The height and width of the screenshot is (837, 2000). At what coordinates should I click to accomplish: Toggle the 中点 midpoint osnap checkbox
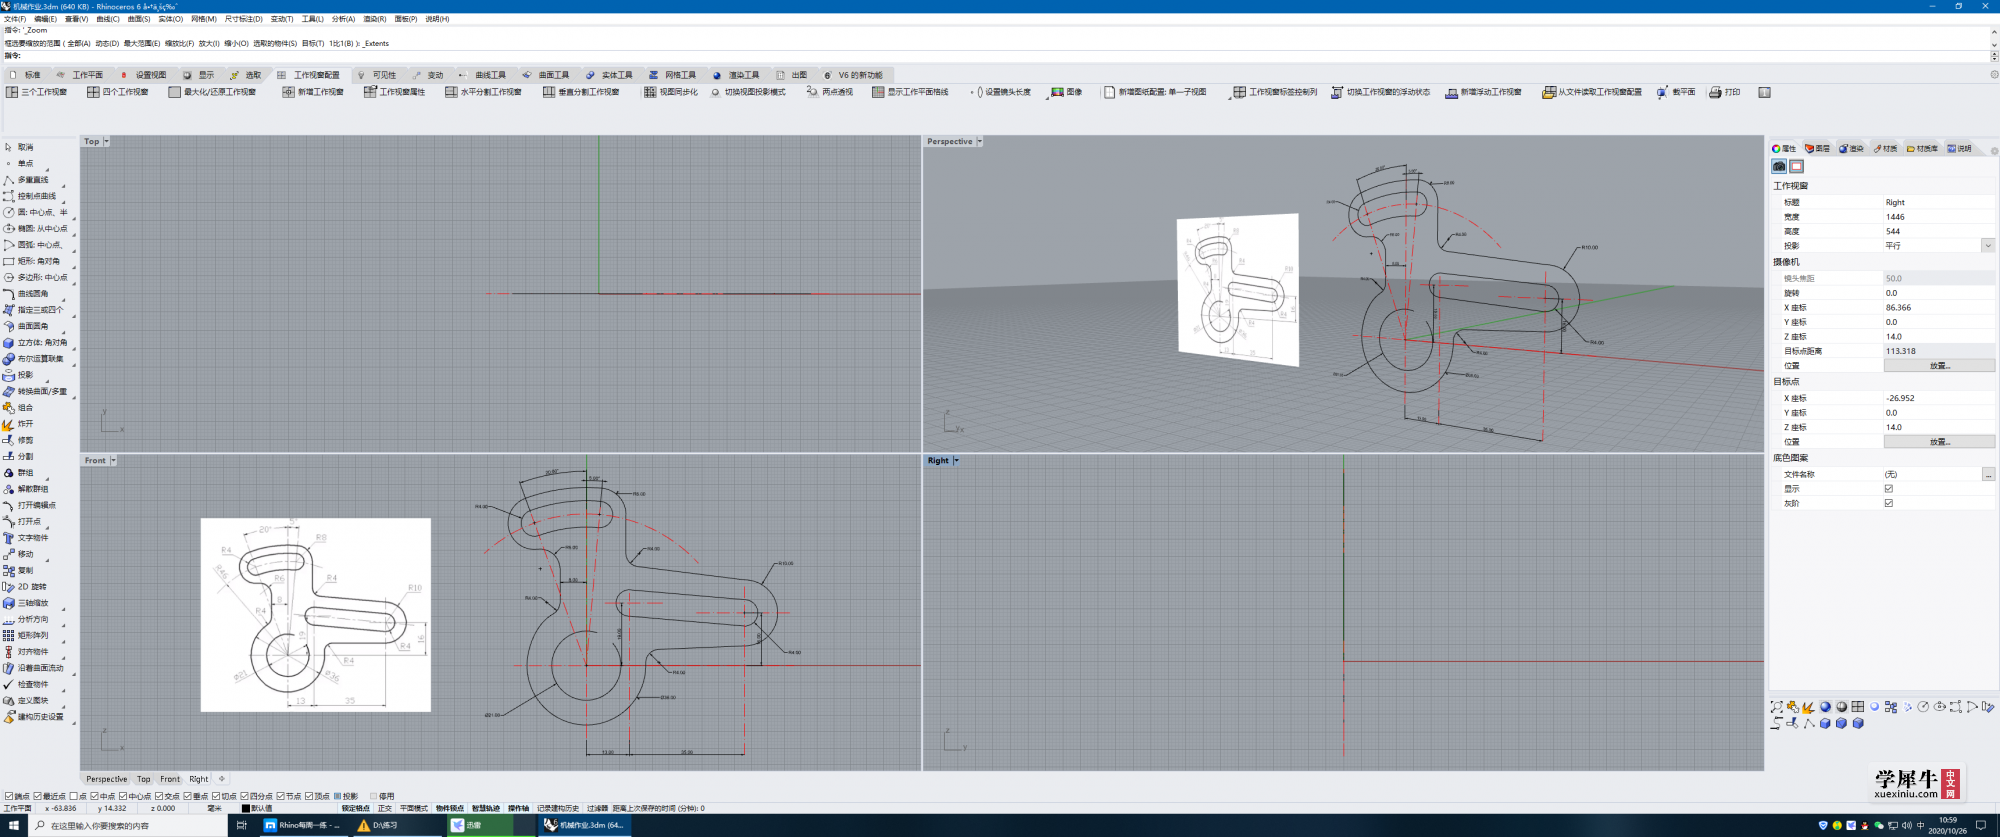[x=95, y=796]
